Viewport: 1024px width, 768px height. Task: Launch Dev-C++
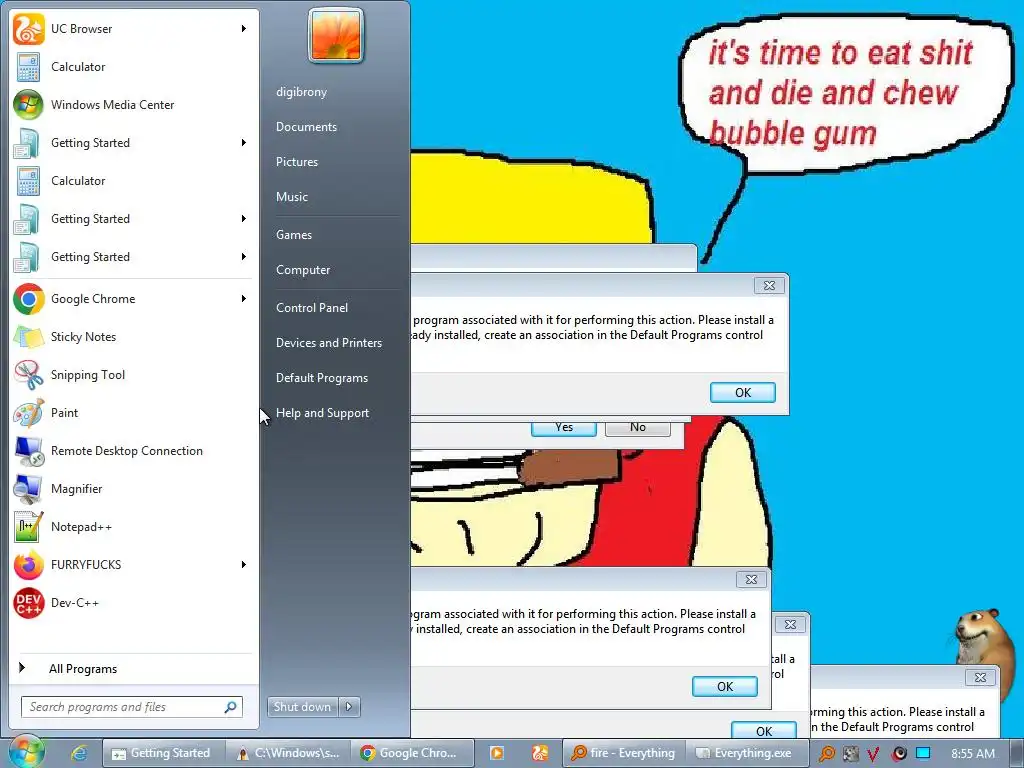tap(134, 602)
